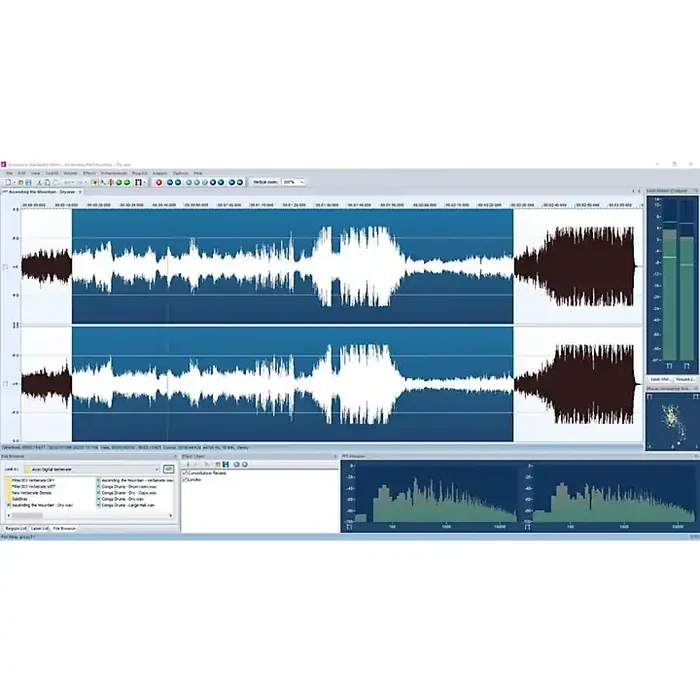
Task: Click the channel split handle between waveforms
Action: pos(332,325)
